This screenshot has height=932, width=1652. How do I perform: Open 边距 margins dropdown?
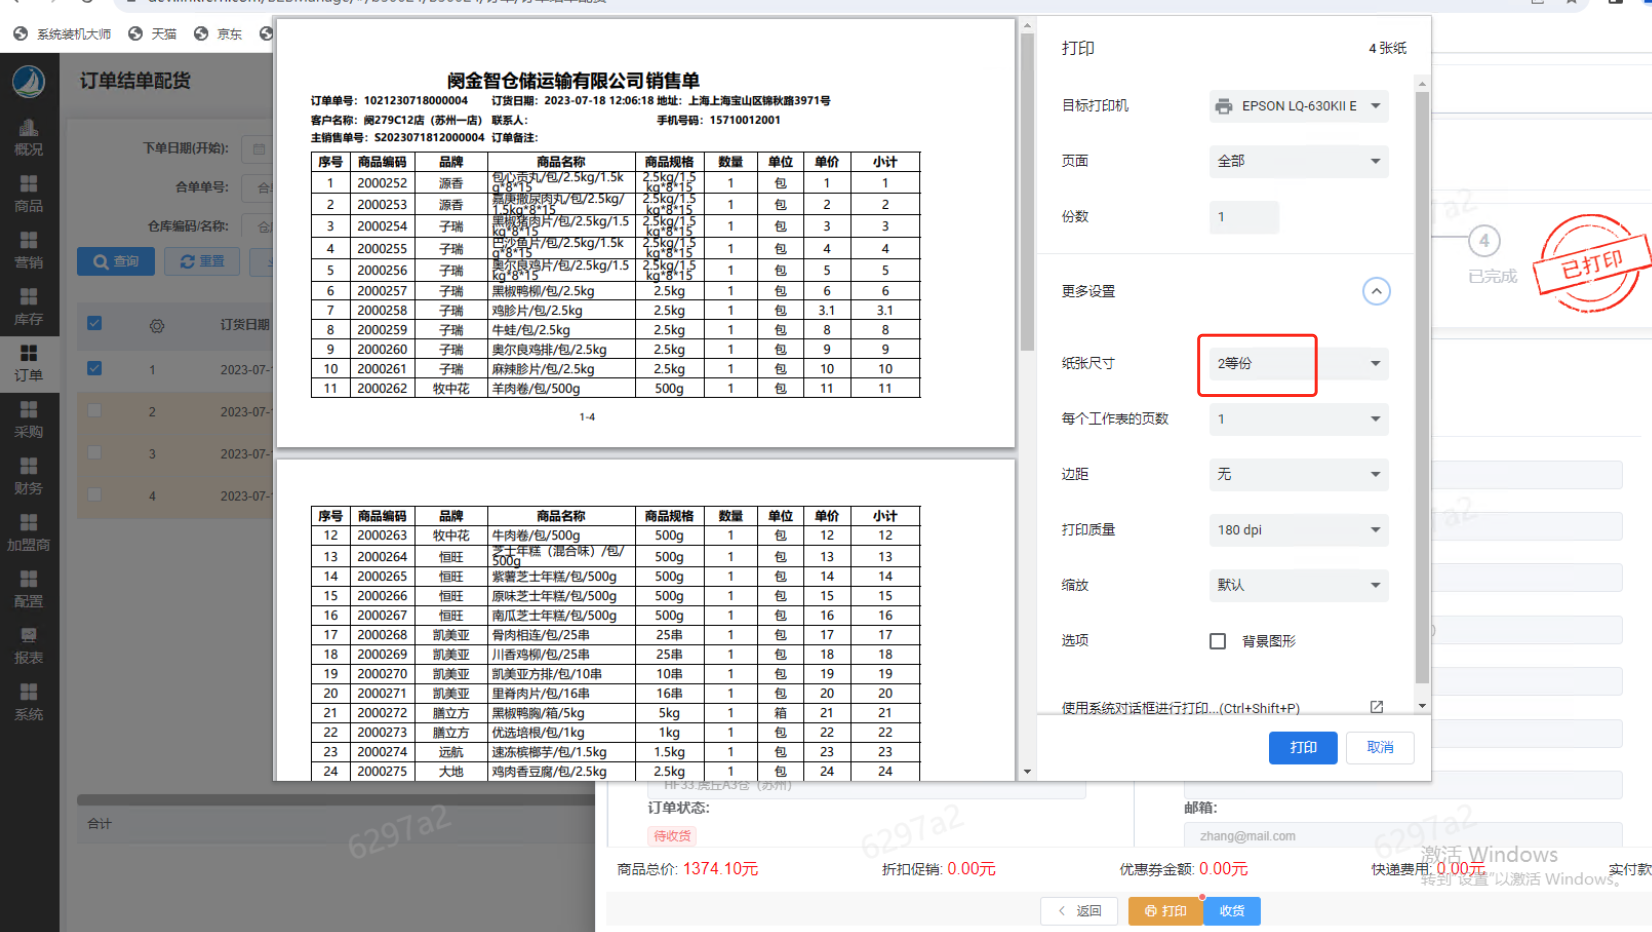click(1298, 474)
